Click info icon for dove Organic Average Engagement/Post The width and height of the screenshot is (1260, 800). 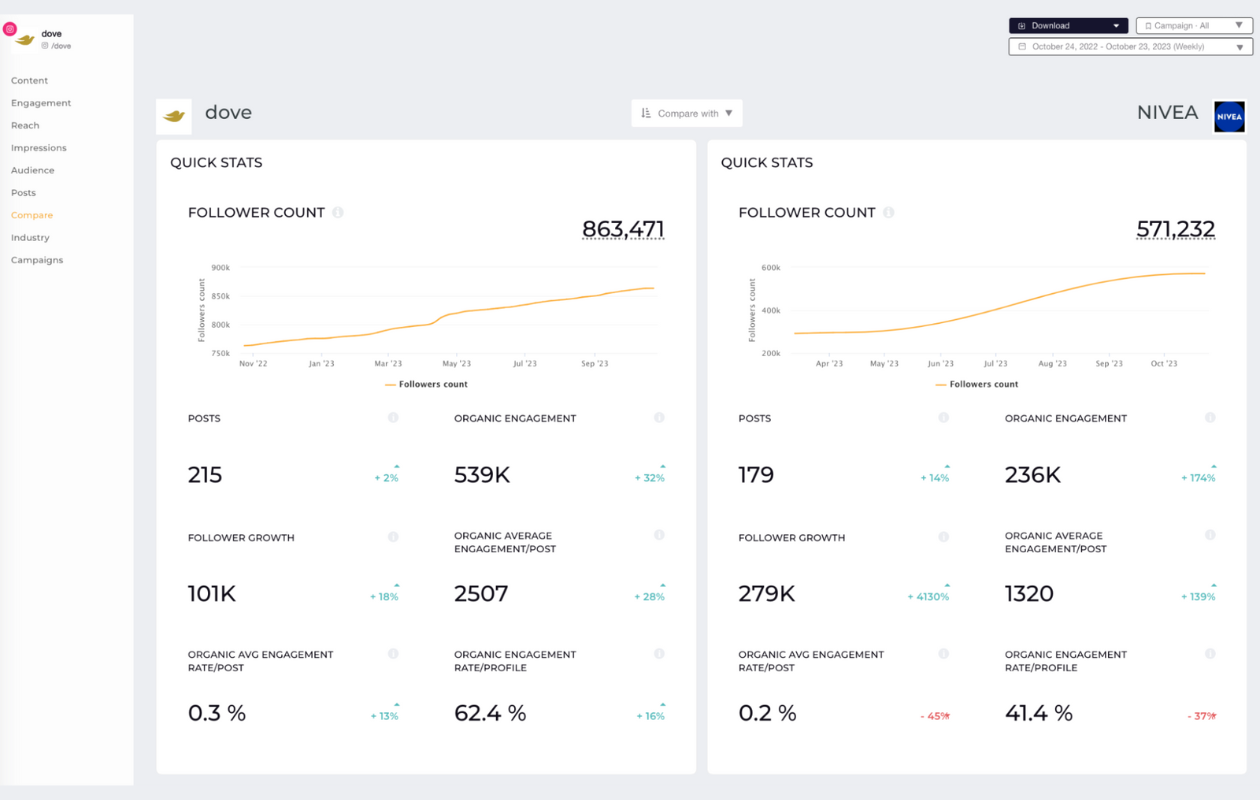click(659, 536)
